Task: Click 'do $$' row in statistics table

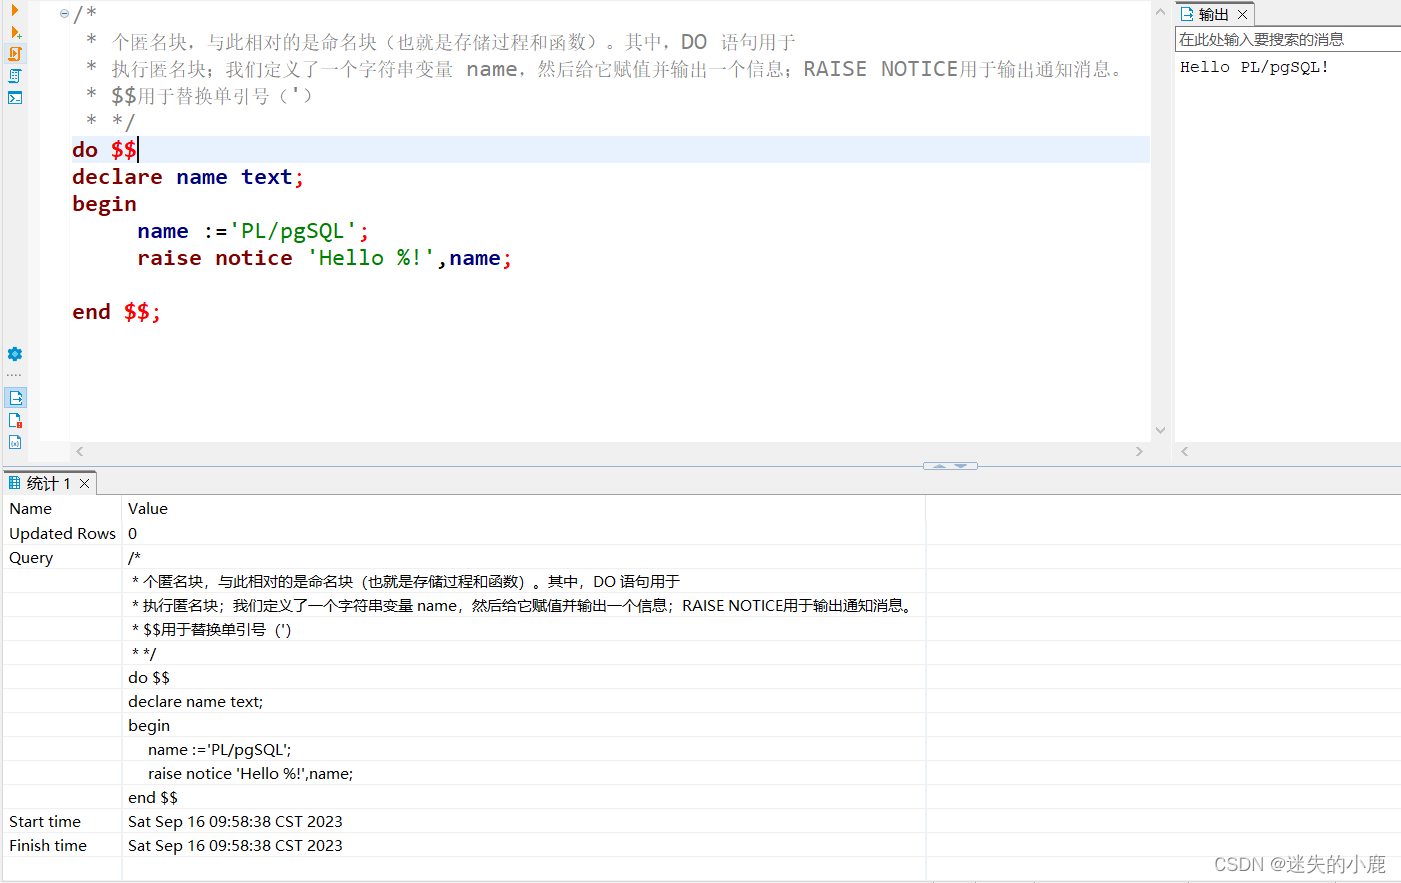Action: pos(149,678)
